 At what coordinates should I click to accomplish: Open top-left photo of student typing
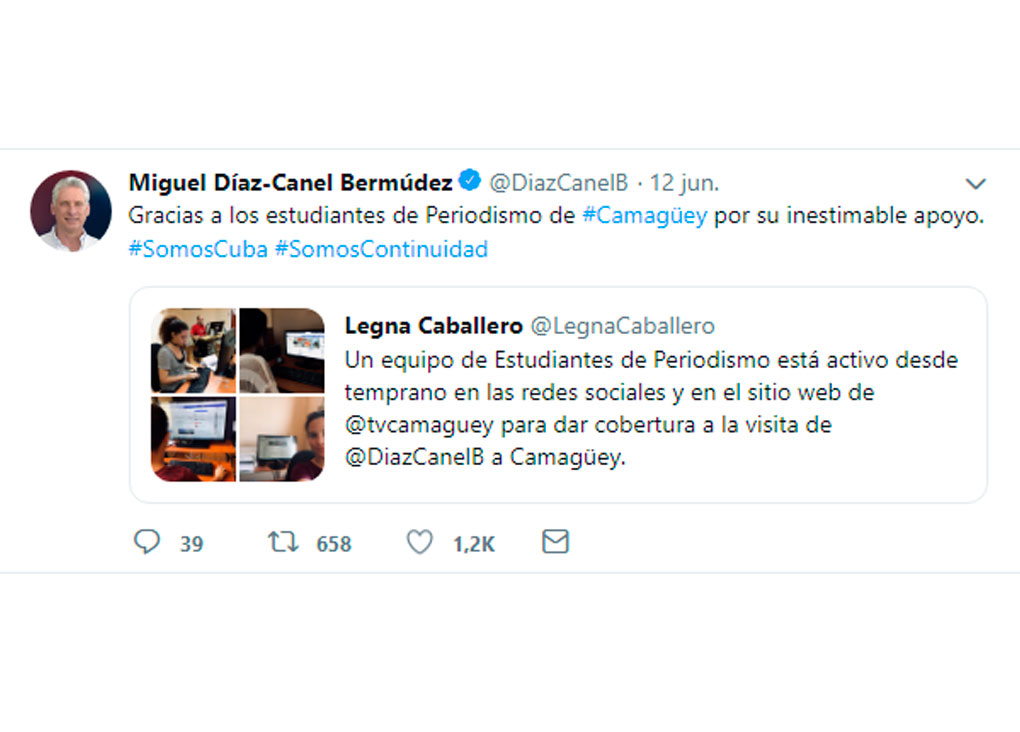tap(194, 351)
